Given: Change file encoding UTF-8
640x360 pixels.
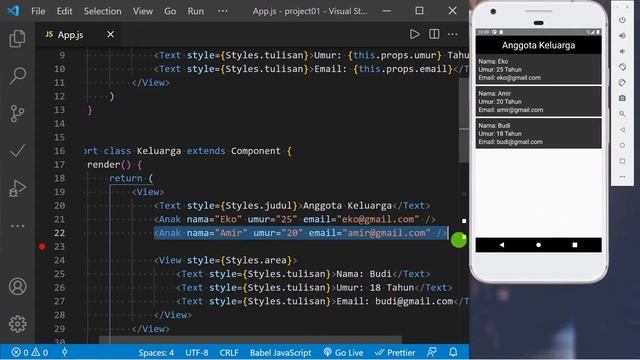Looking at the screenshot, I should coord(197,353).
